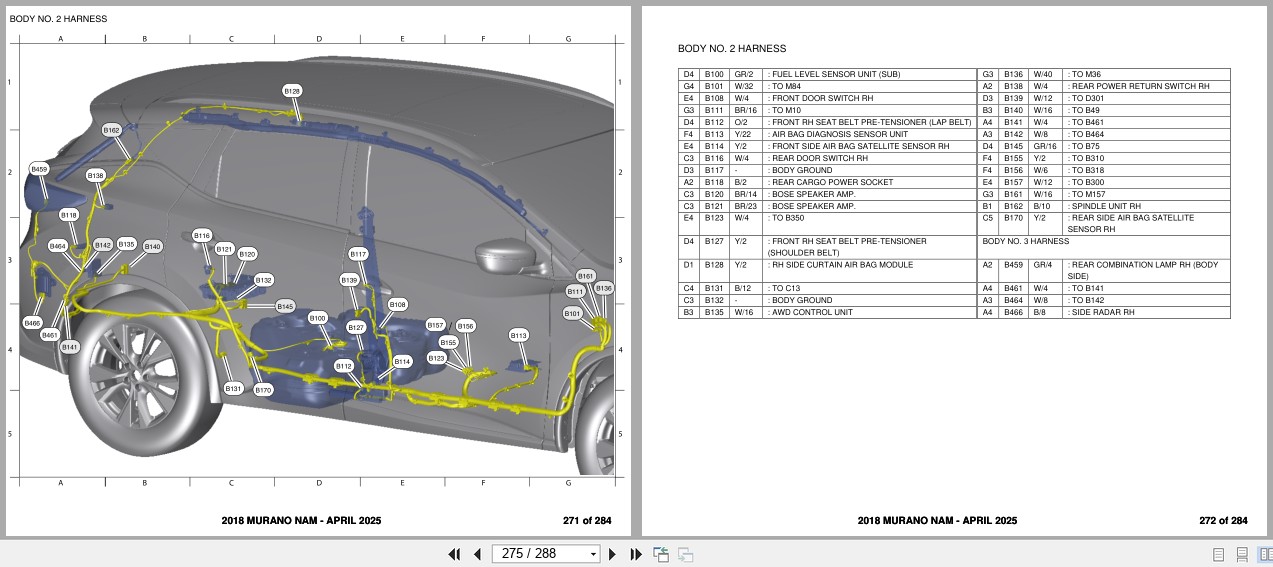The image size is (1273, 567).
Task: Click connector label B141 on diagram
Action: [x=69, y=347]
